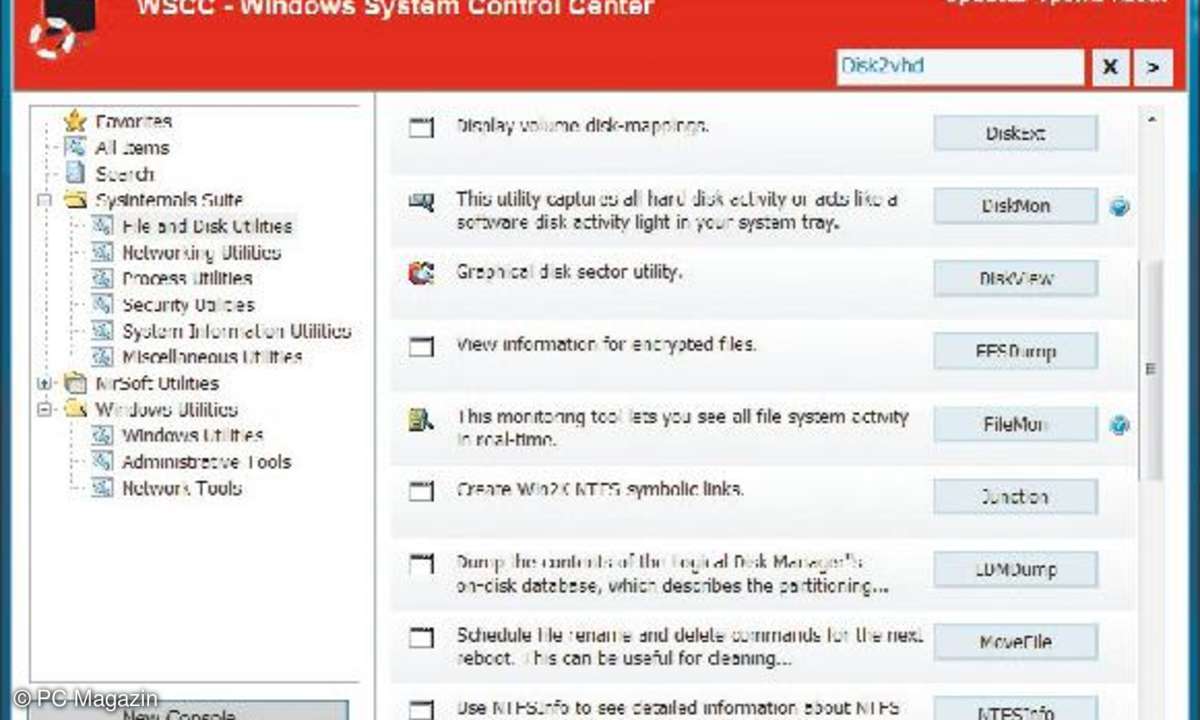Viewport: 1200px width, 720px height.
Task: Open Network Tools in the tree
Action: pyautogui.click(x=182, y=488)
